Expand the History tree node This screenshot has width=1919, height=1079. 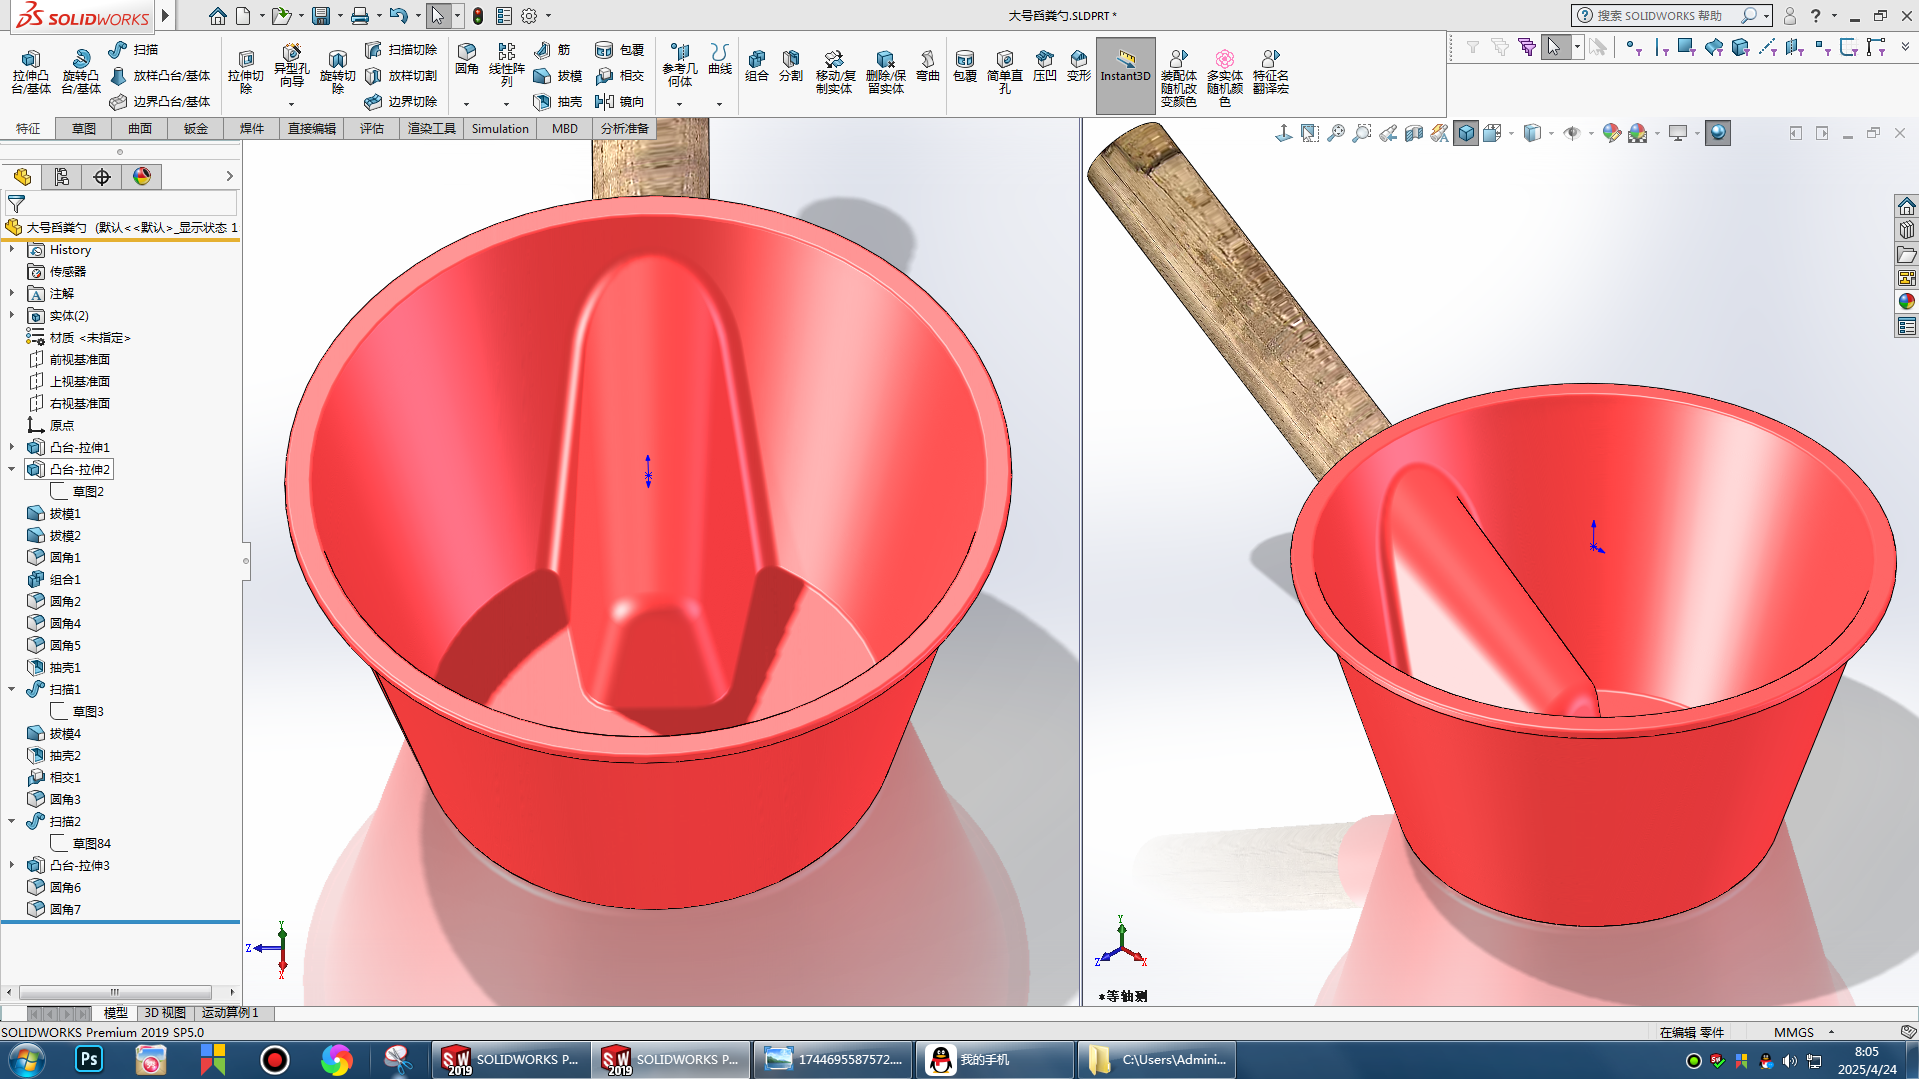click(12, 250)
